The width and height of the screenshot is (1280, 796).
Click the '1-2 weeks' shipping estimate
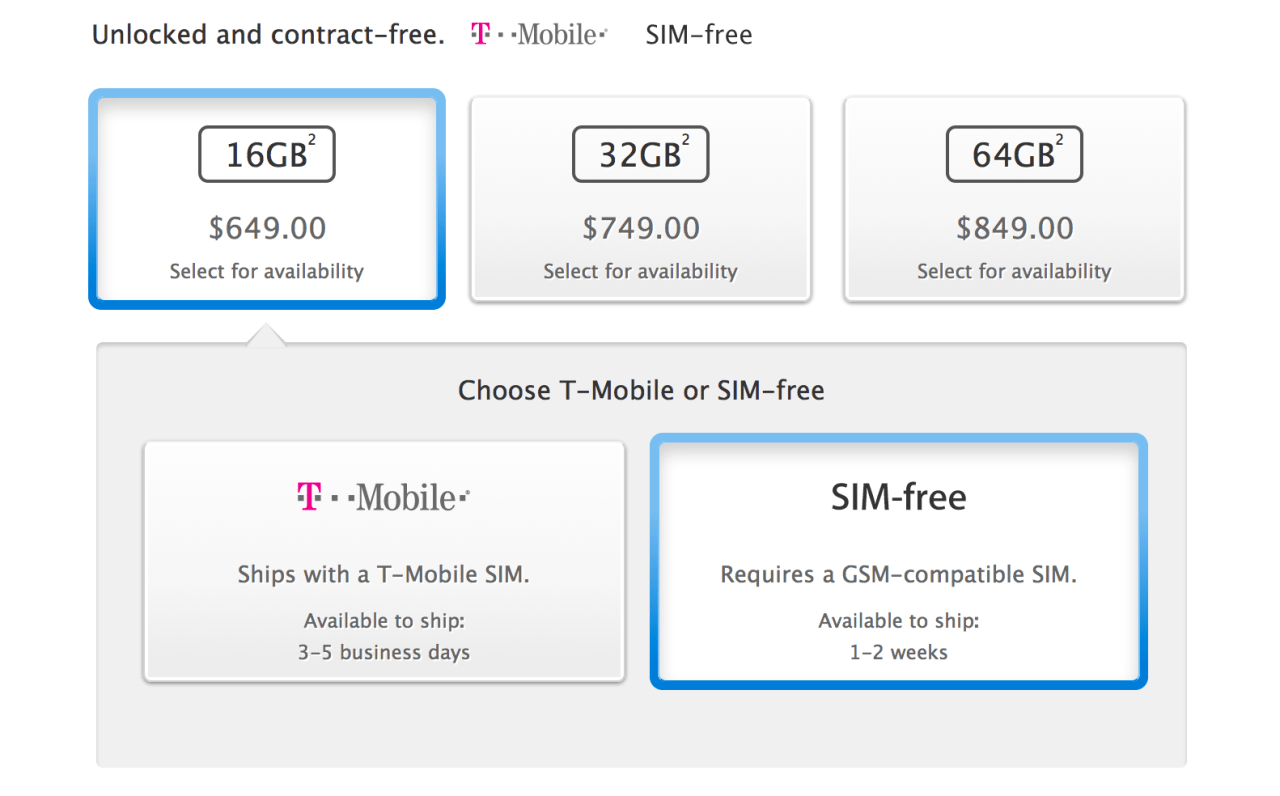pyautogui.click(x=898, y=652)
